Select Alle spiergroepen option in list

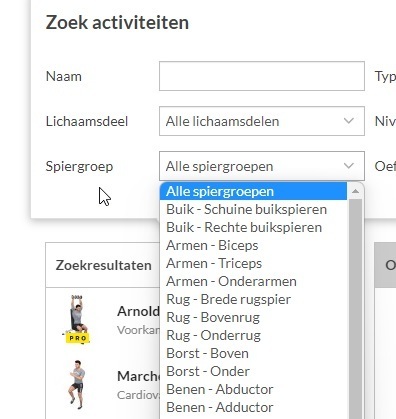[x=253, y=191]
